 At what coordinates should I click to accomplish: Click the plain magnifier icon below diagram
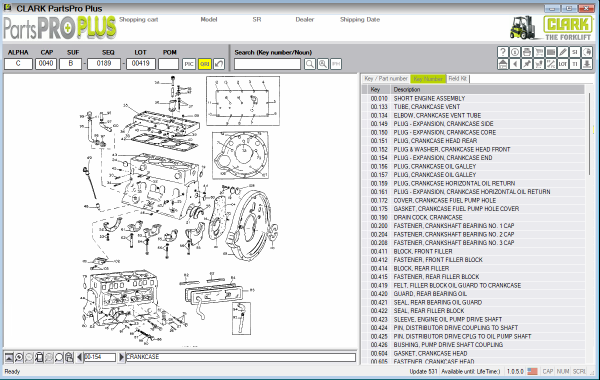coord(59,357)
